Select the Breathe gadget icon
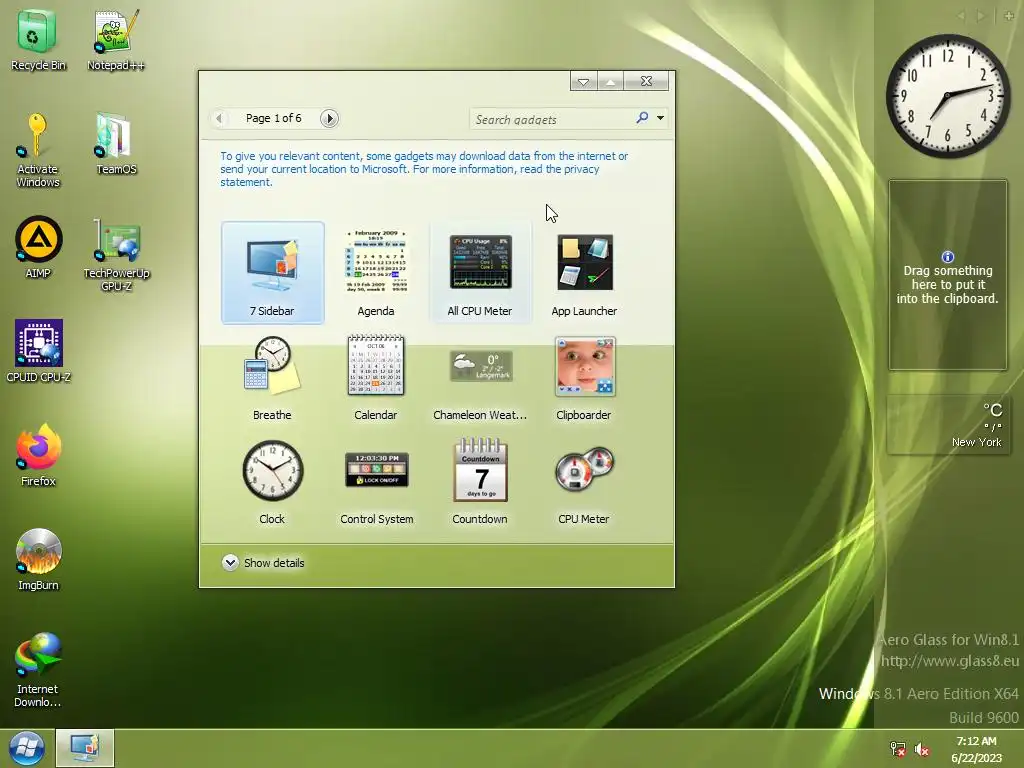Image resolution: width=1024 pixels, height=768 pixels. 272,366
